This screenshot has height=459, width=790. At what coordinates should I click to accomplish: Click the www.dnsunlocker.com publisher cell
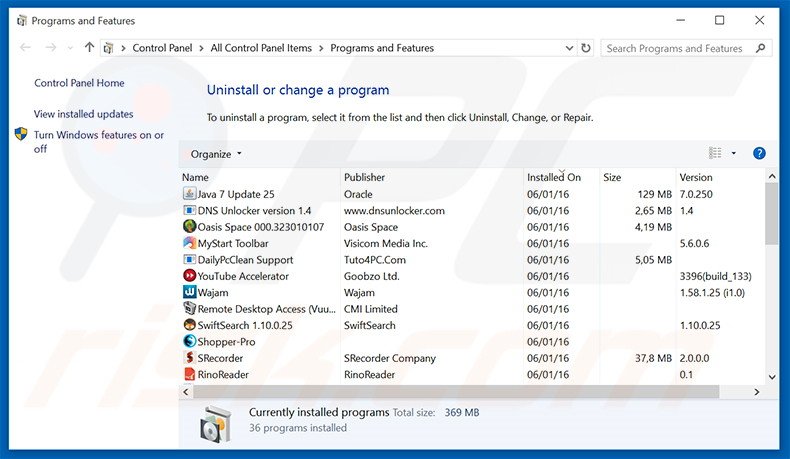pyautogui.click(x=394, y=211)
